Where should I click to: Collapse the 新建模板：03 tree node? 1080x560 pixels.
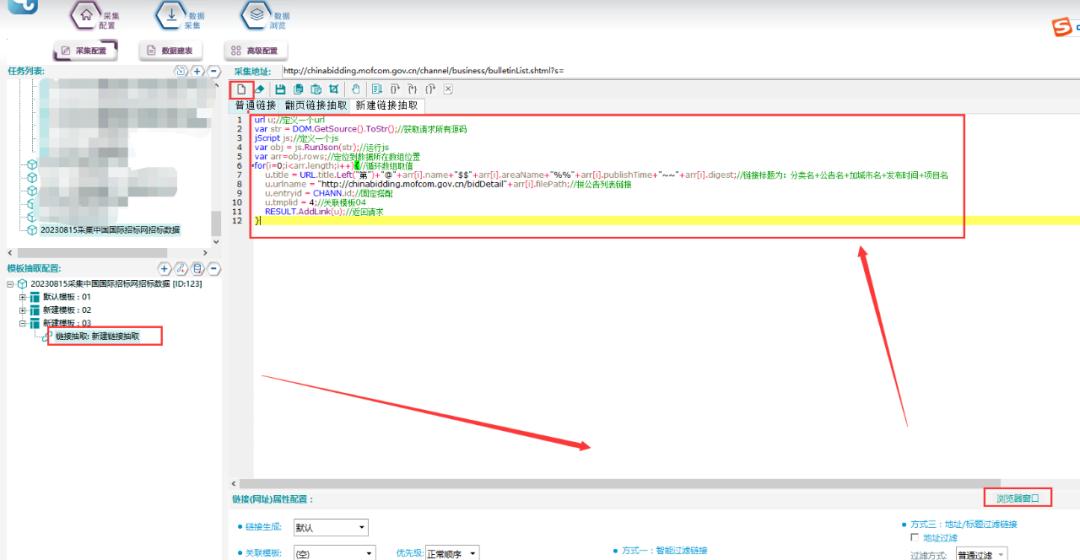(x=23, y=323)
